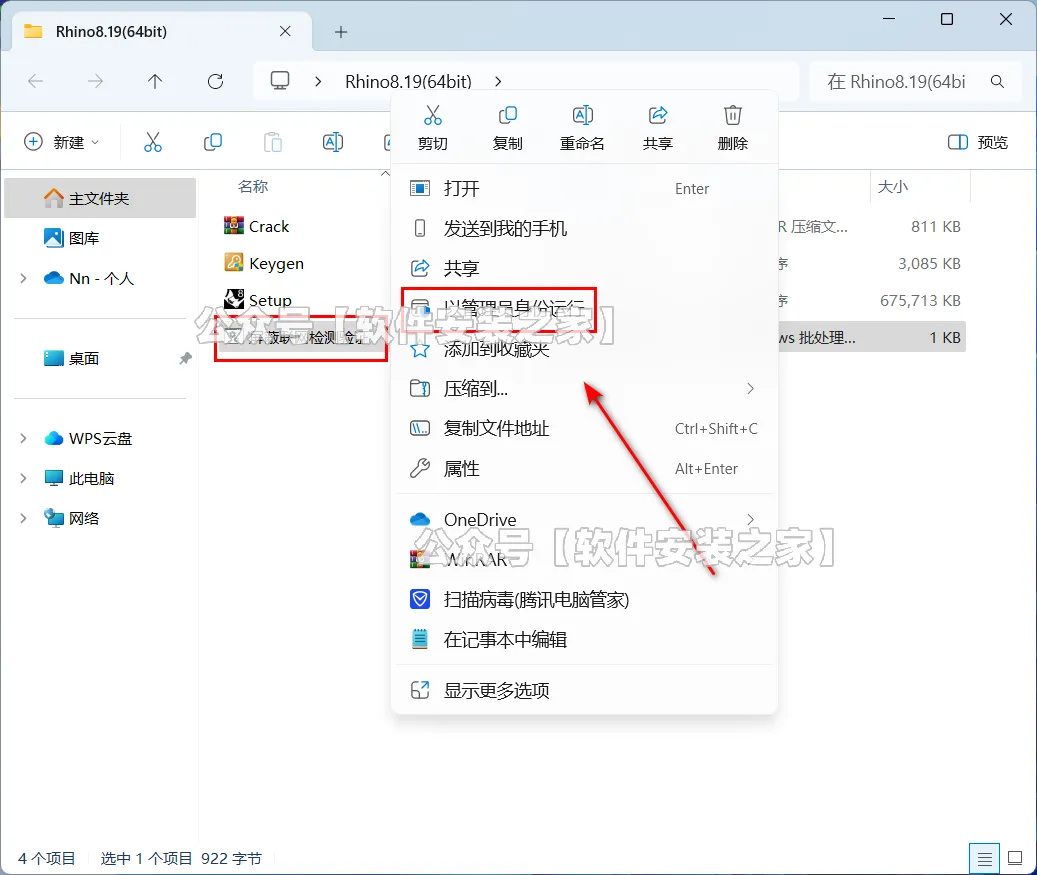Go forward with the right arrow

[96, 81]
